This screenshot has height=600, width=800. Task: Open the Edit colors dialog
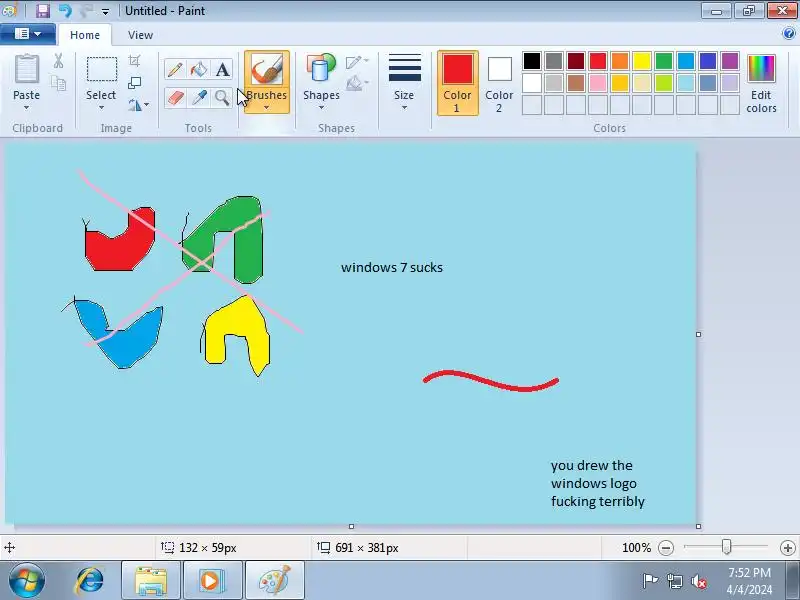coord(761,83)
